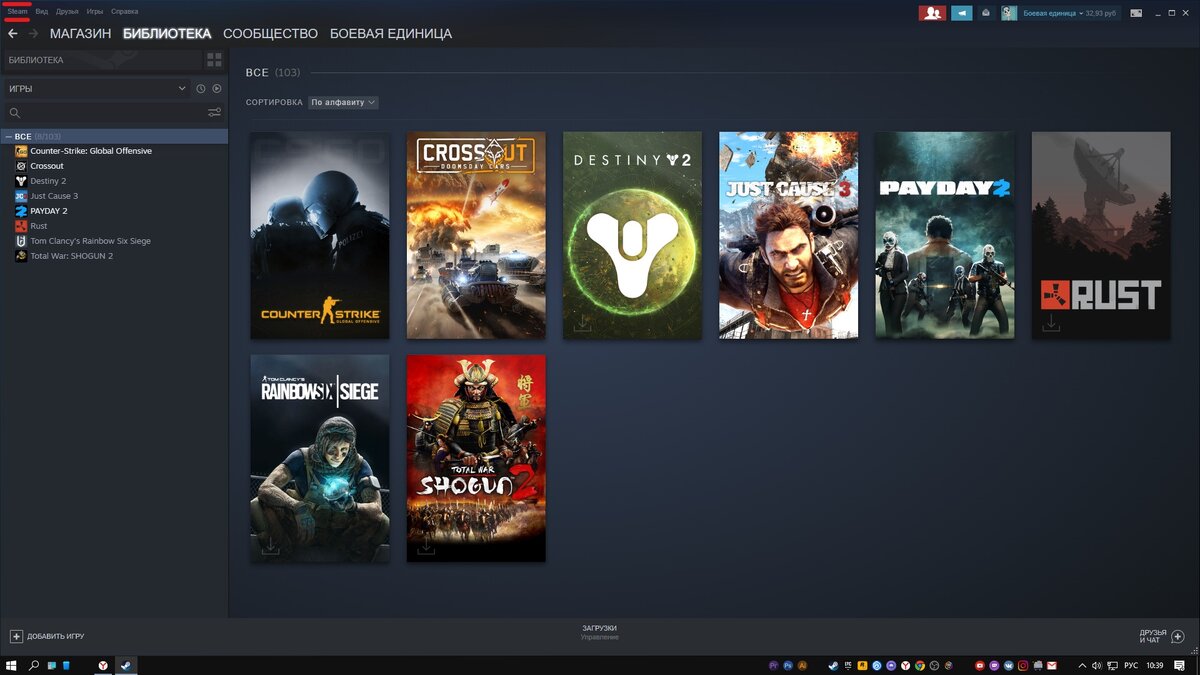Image resolution: width=1200 pixels, height=675 pixels.
Task: Select PAYDAY 2 in game list
Action: pyautogui.click(x=49, y=211)
